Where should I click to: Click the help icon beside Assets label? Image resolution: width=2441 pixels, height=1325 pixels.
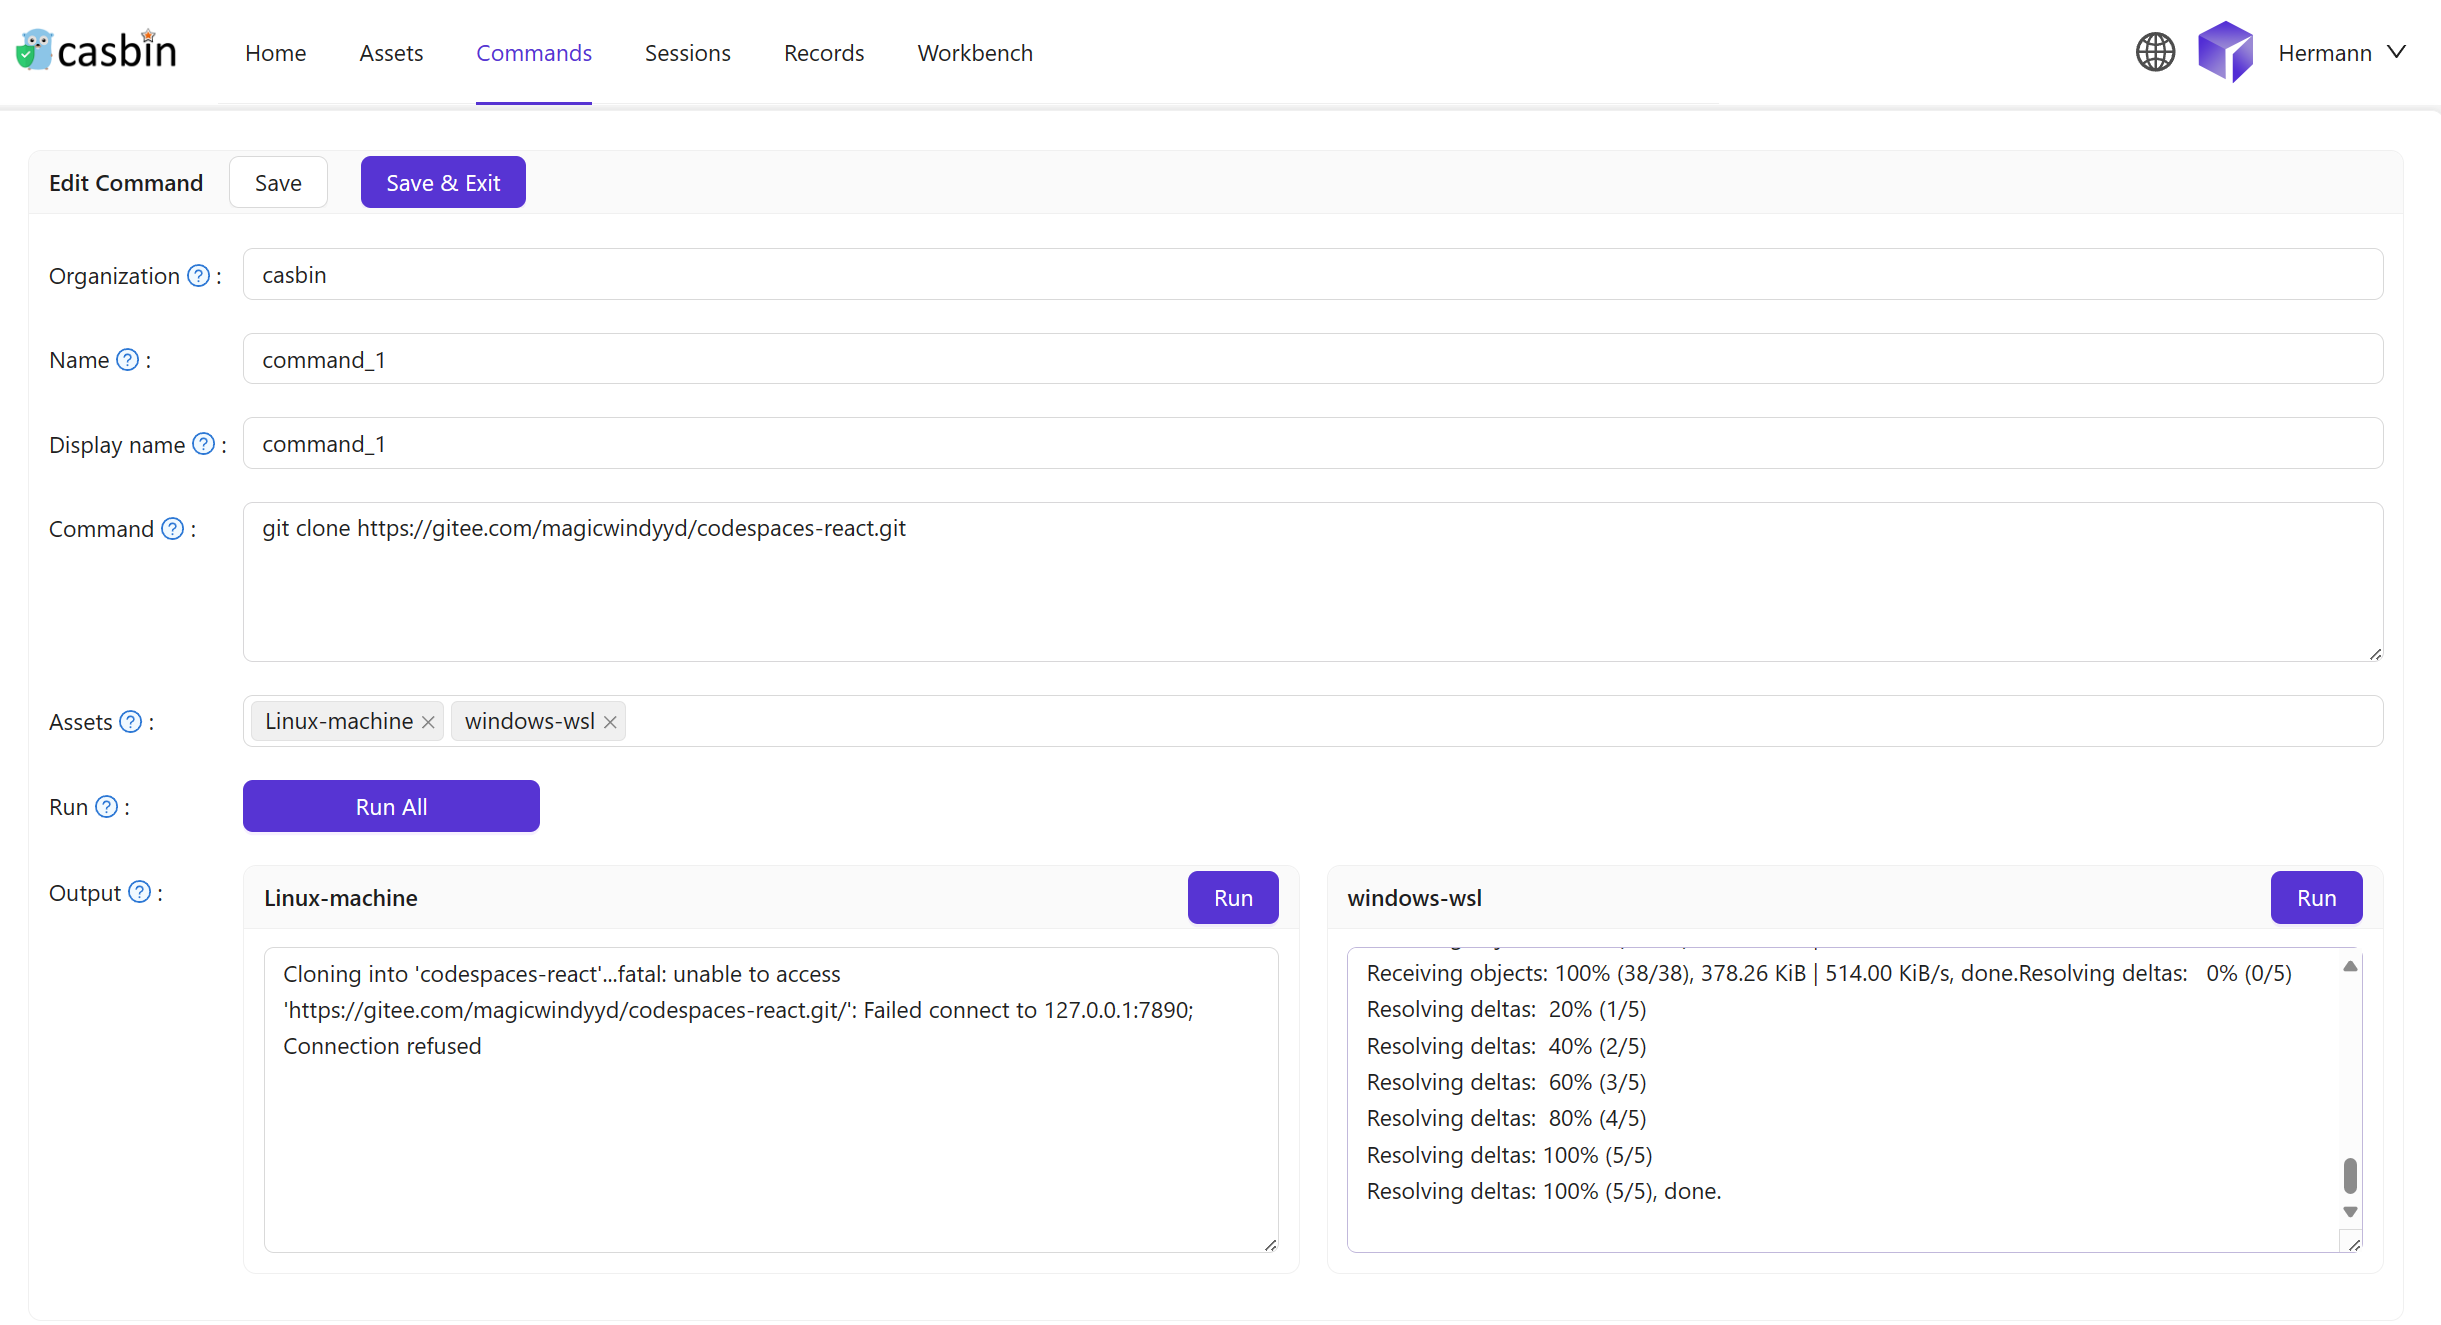click(131, 722)
